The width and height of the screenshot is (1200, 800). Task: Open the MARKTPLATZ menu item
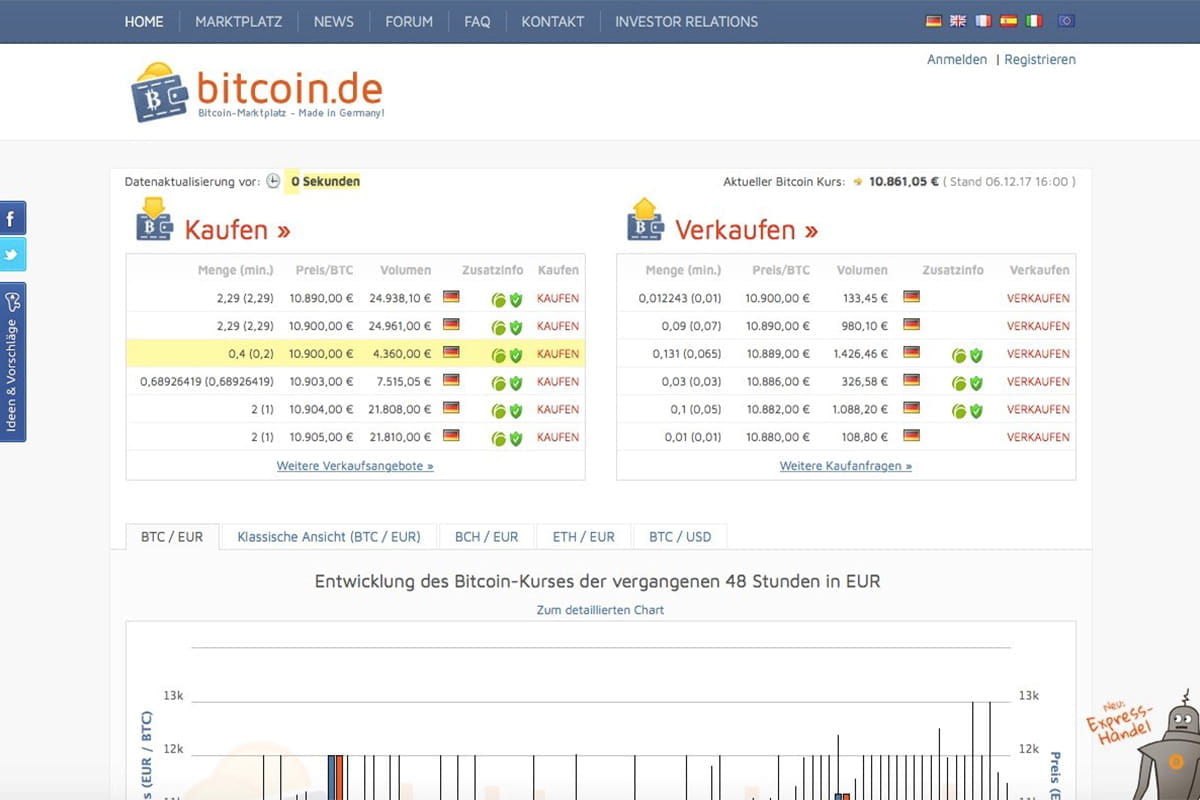(x=238, y=21)
